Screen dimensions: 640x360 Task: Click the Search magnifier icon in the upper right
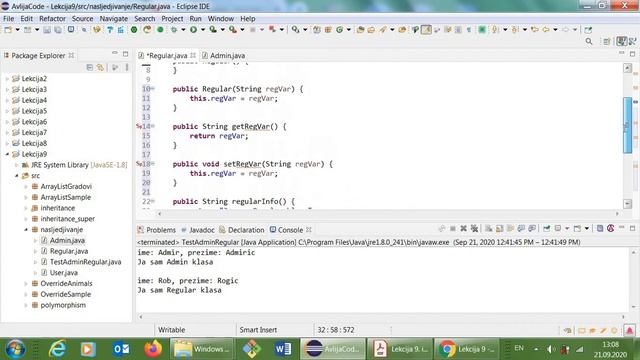click(589, 41)
